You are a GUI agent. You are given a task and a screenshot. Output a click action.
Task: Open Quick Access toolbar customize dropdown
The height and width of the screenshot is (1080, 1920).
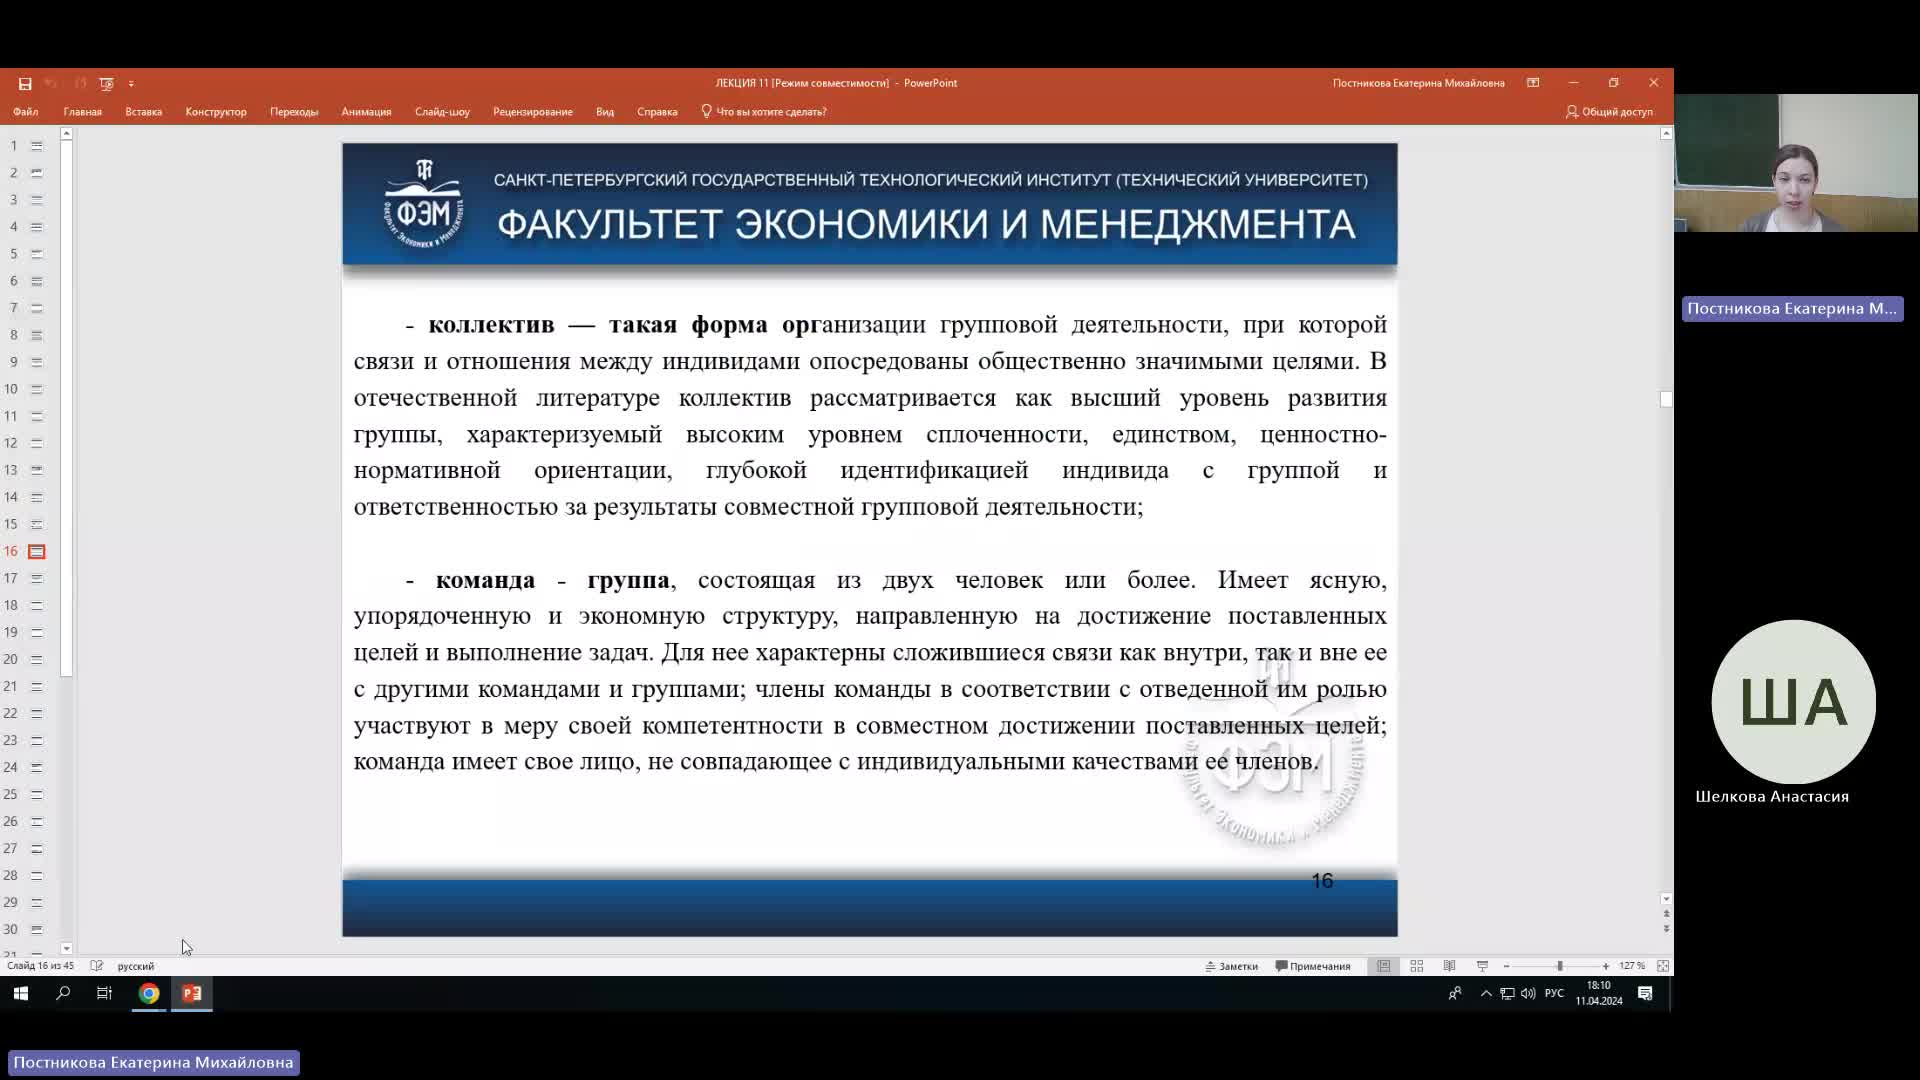(x=131, y=84)
